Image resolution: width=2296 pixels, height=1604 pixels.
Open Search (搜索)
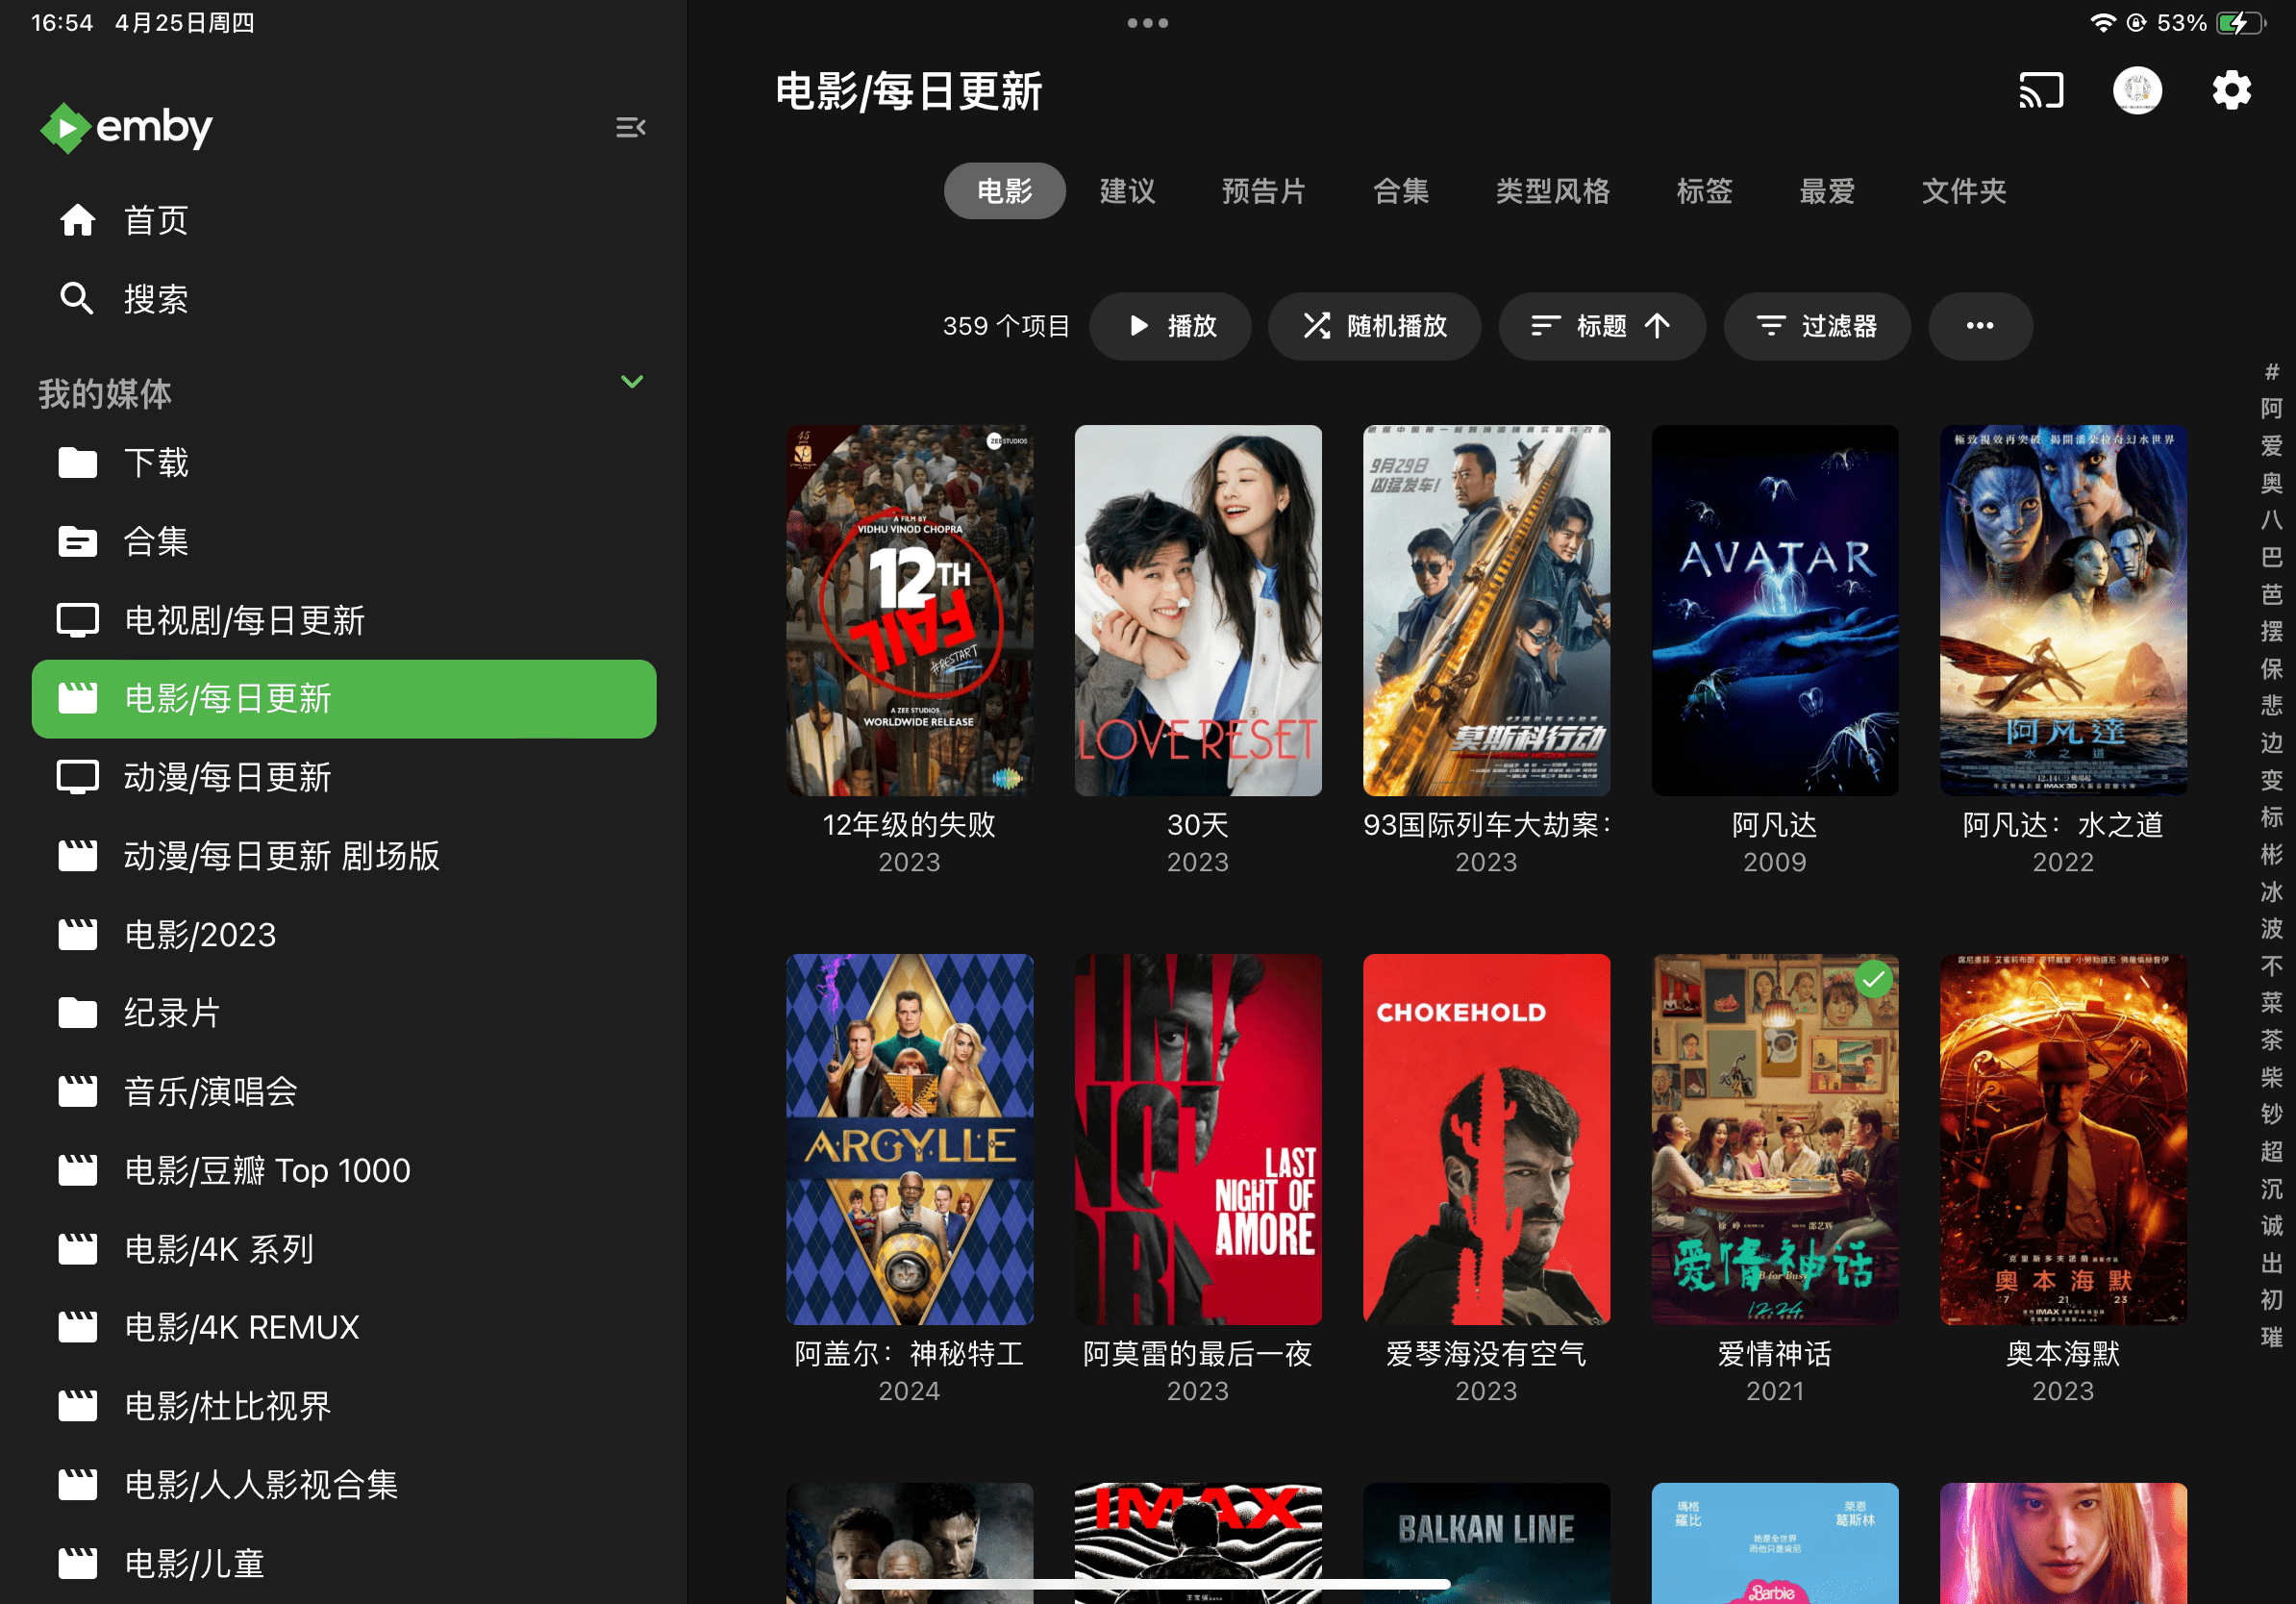(344, 298)
